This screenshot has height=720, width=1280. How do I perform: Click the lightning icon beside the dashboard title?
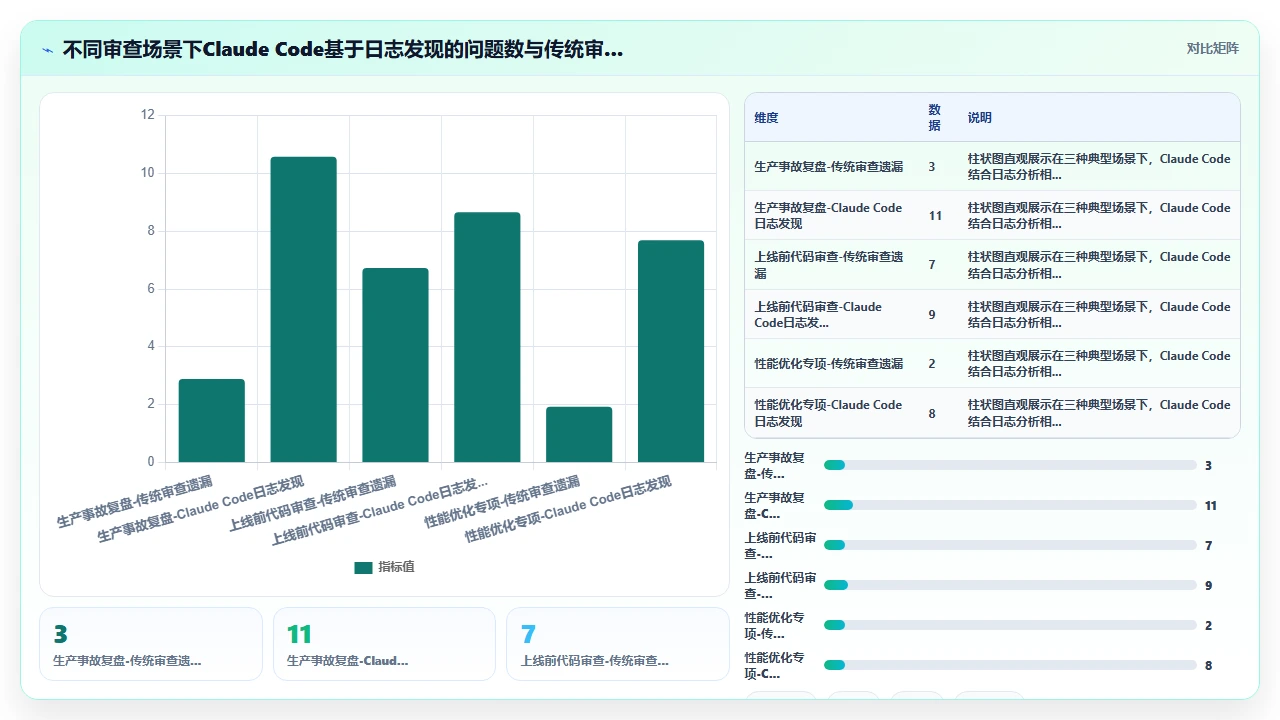click(47, 49)
